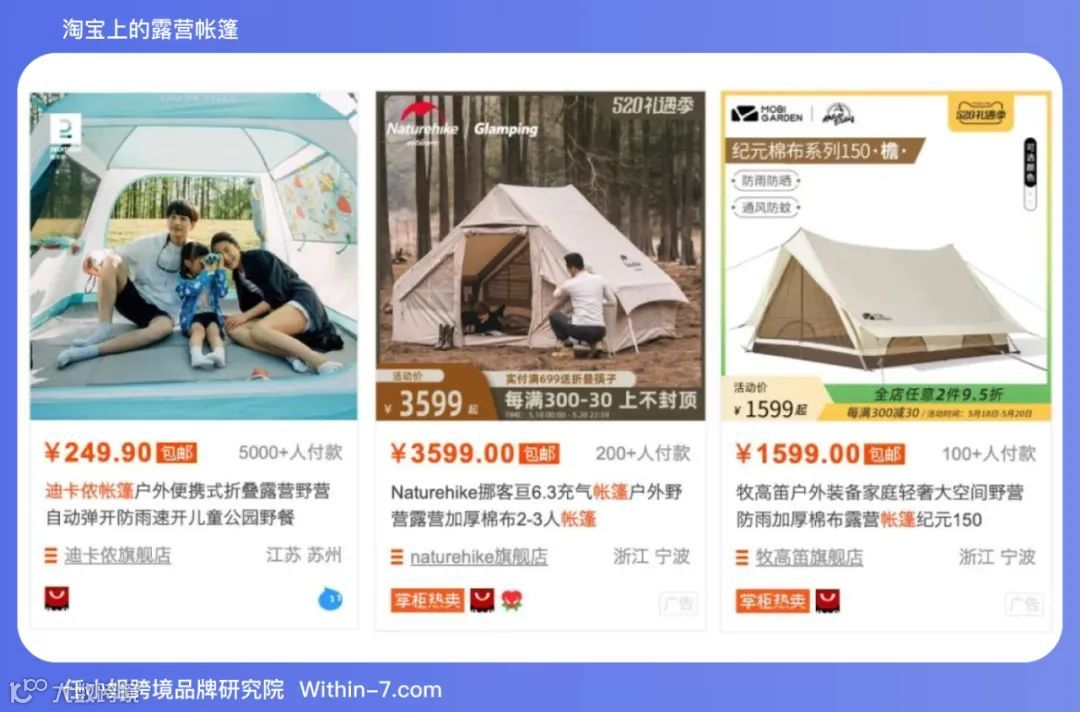Viewport: 1080px width, 712px height.
Task: Click the Tmall badge under the Naturehike listing
Action: [x=482, y=600]
